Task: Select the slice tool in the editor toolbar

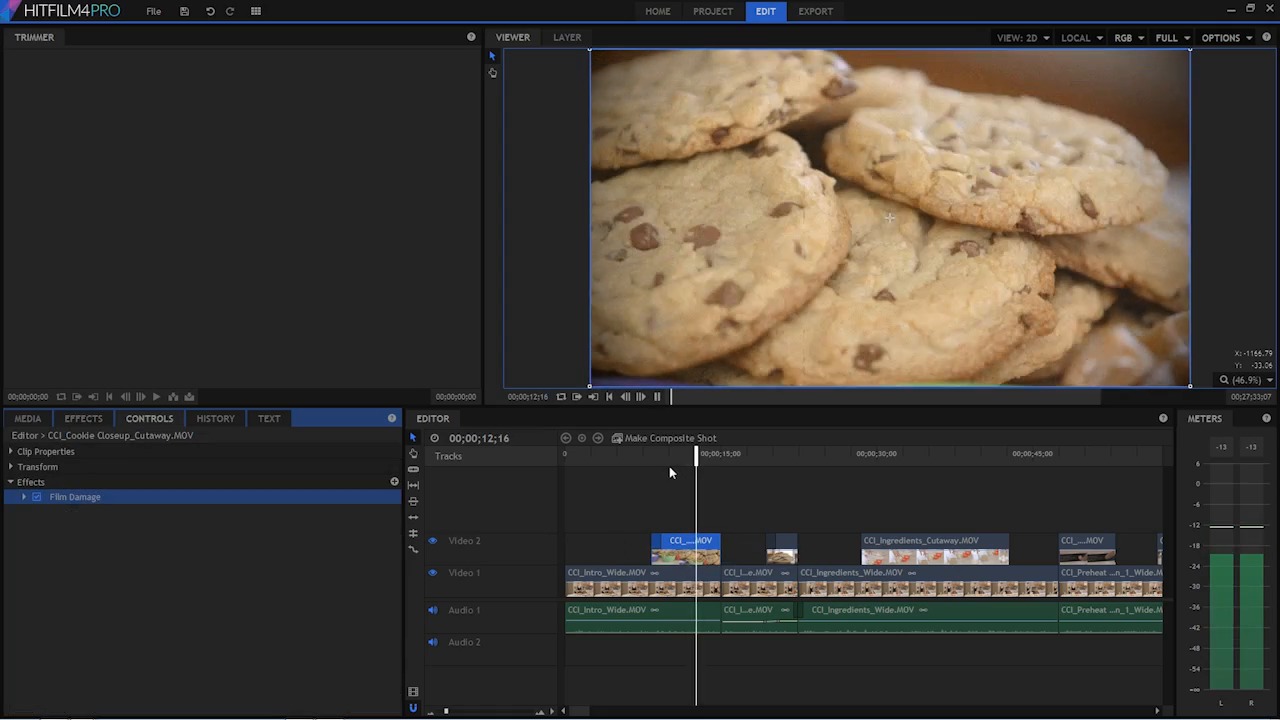Action: (x=413, y=469)
